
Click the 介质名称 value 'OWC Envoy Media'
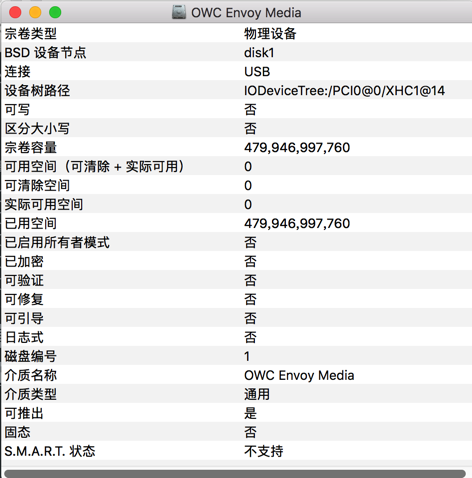(299, 376)
